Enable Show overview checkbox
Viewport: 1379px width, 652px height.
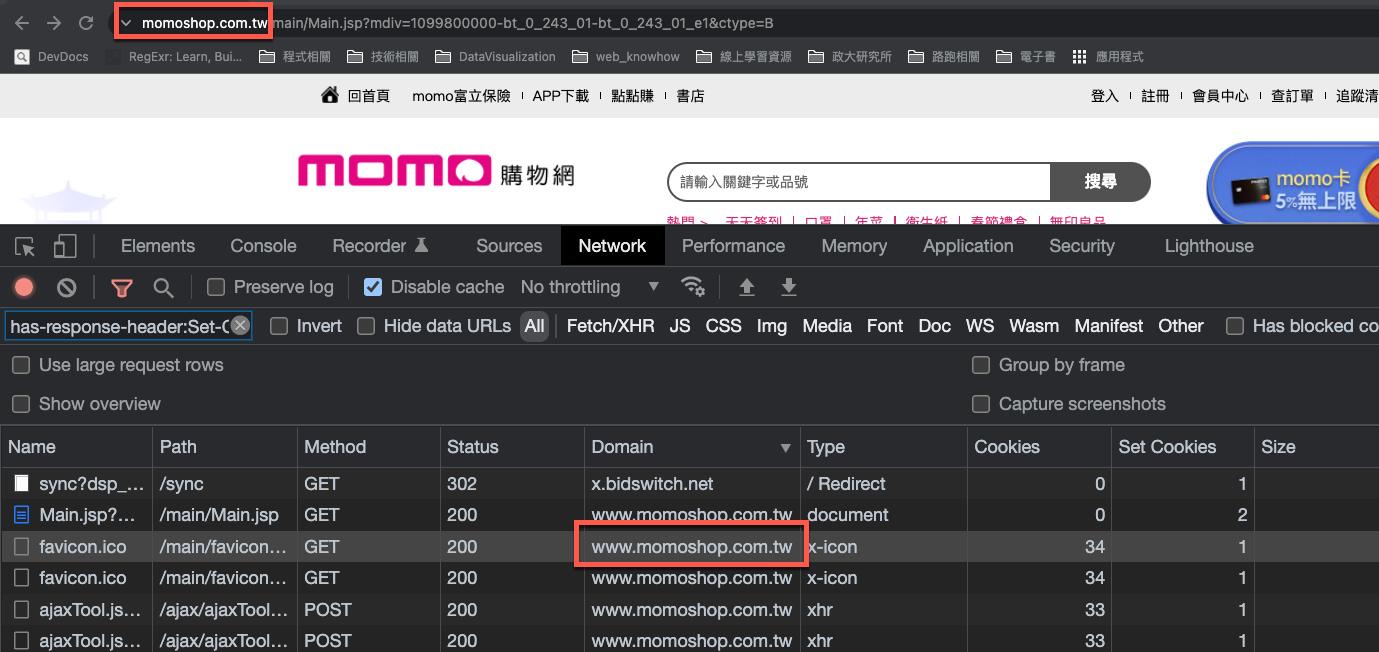point(20,404)
